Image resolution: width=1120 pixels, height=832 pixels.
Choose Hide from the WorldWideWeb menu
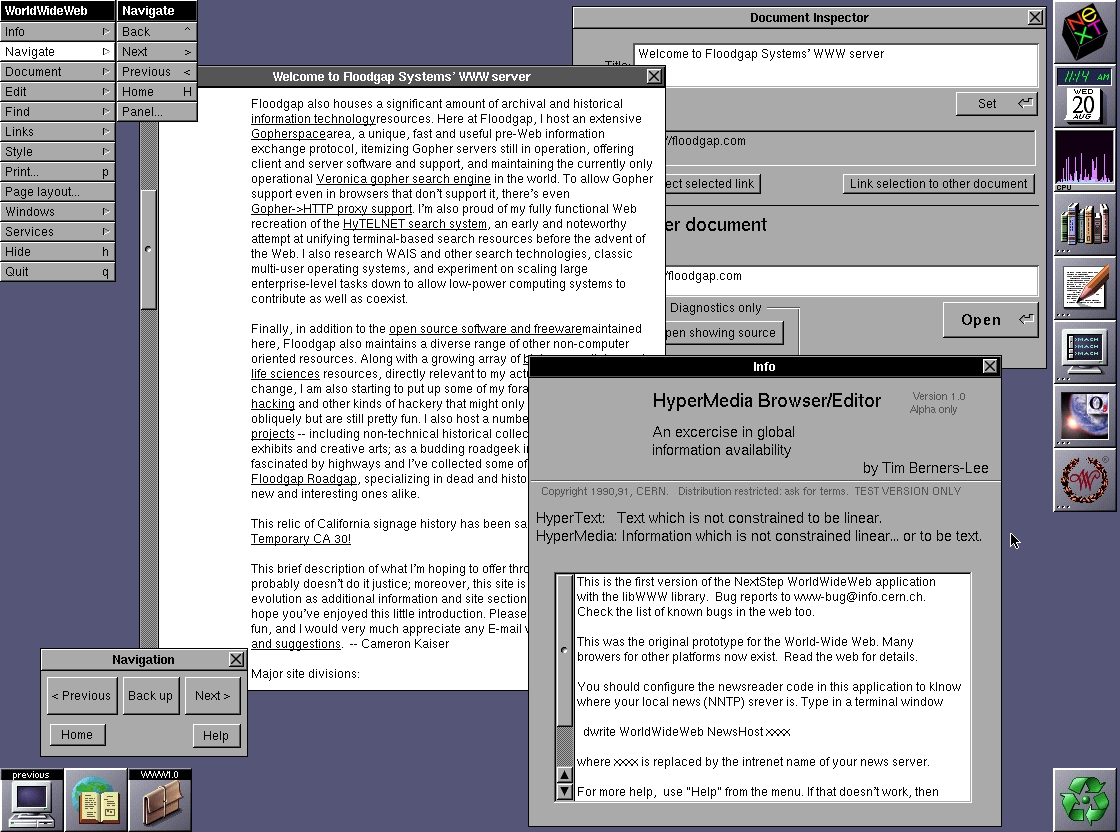pyautogui.click(x=57, y=251)
